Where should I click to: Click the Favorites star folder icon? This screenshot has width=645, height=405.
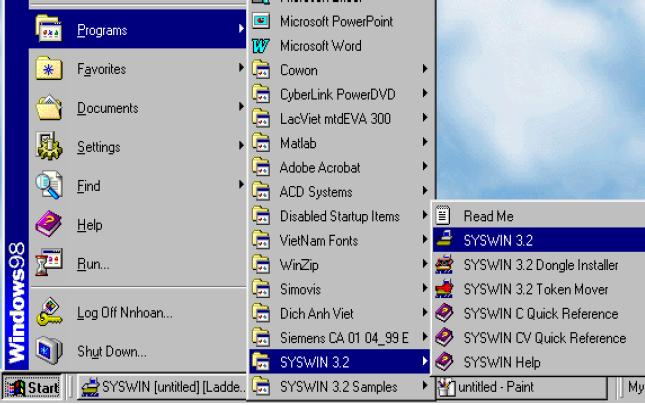coord(49,68)
